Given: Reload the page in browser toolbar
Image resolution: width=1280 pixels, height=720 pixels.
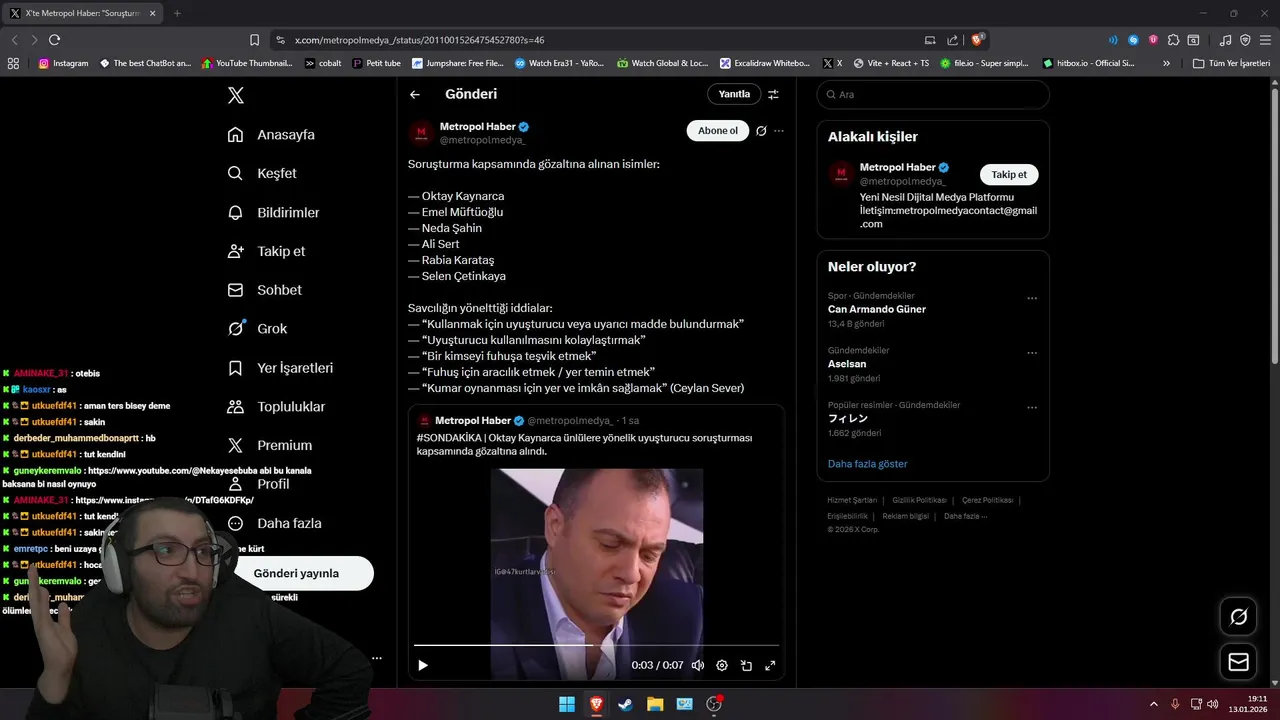Looking at the screenshot, I should pos(54,40).
